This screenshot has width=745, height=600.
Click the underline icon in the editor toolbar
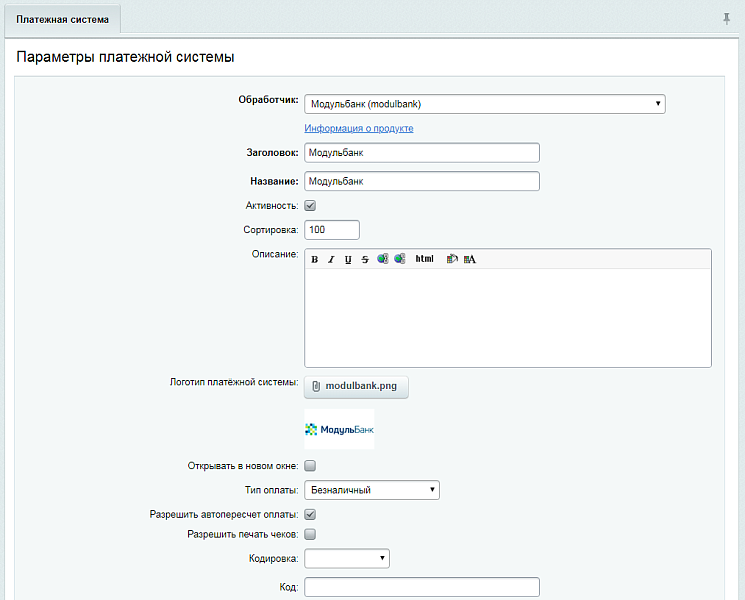click(x=348, y=259)
